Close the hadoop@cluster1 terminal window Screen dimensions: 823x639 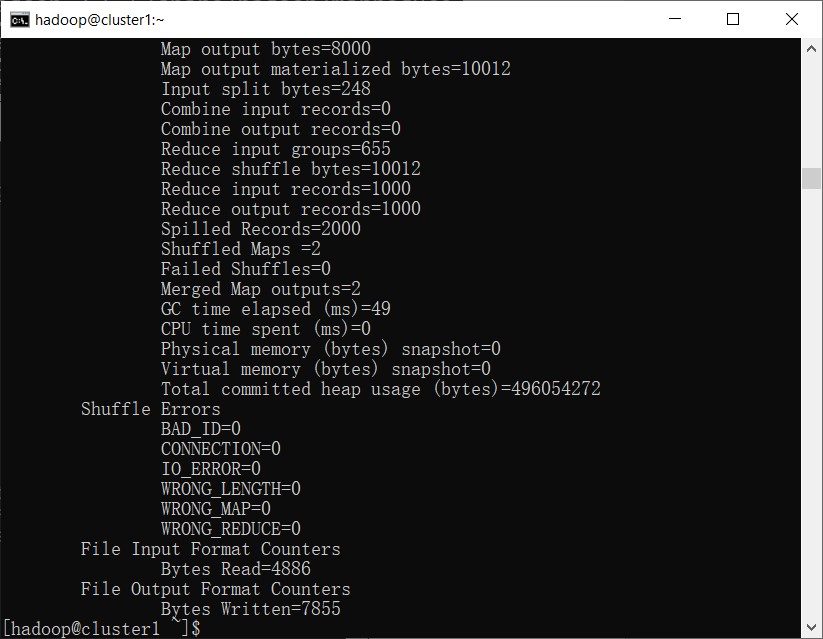point(791,19)
